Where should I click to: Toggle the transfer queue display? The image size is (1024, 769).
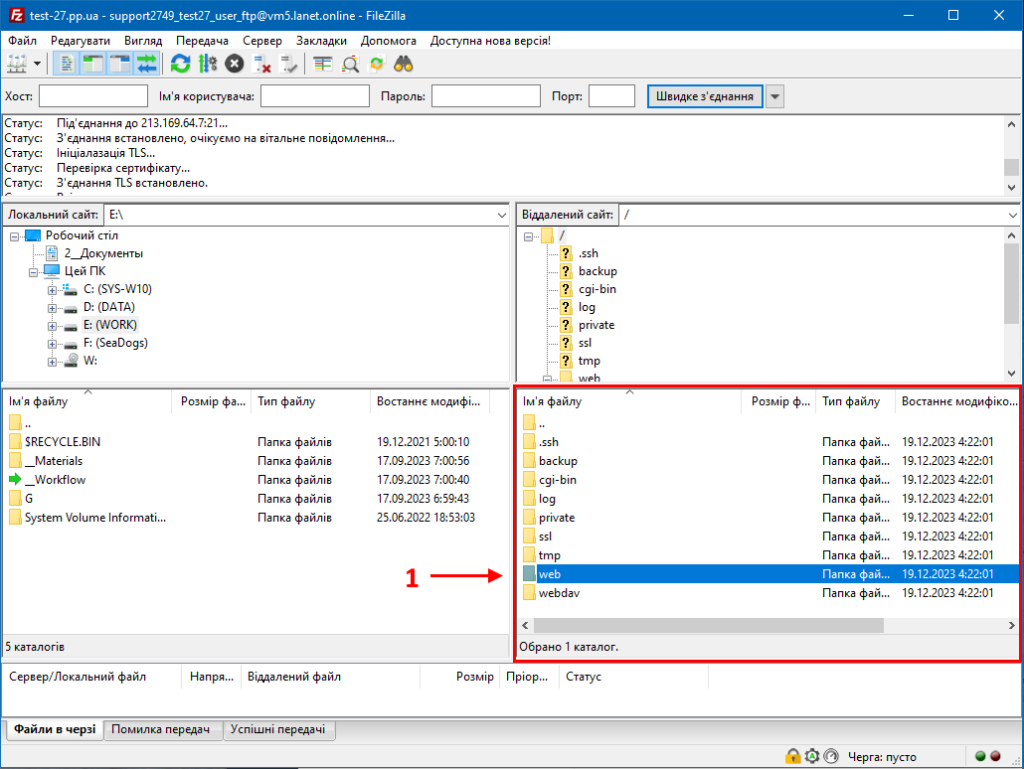click(147, 64)
